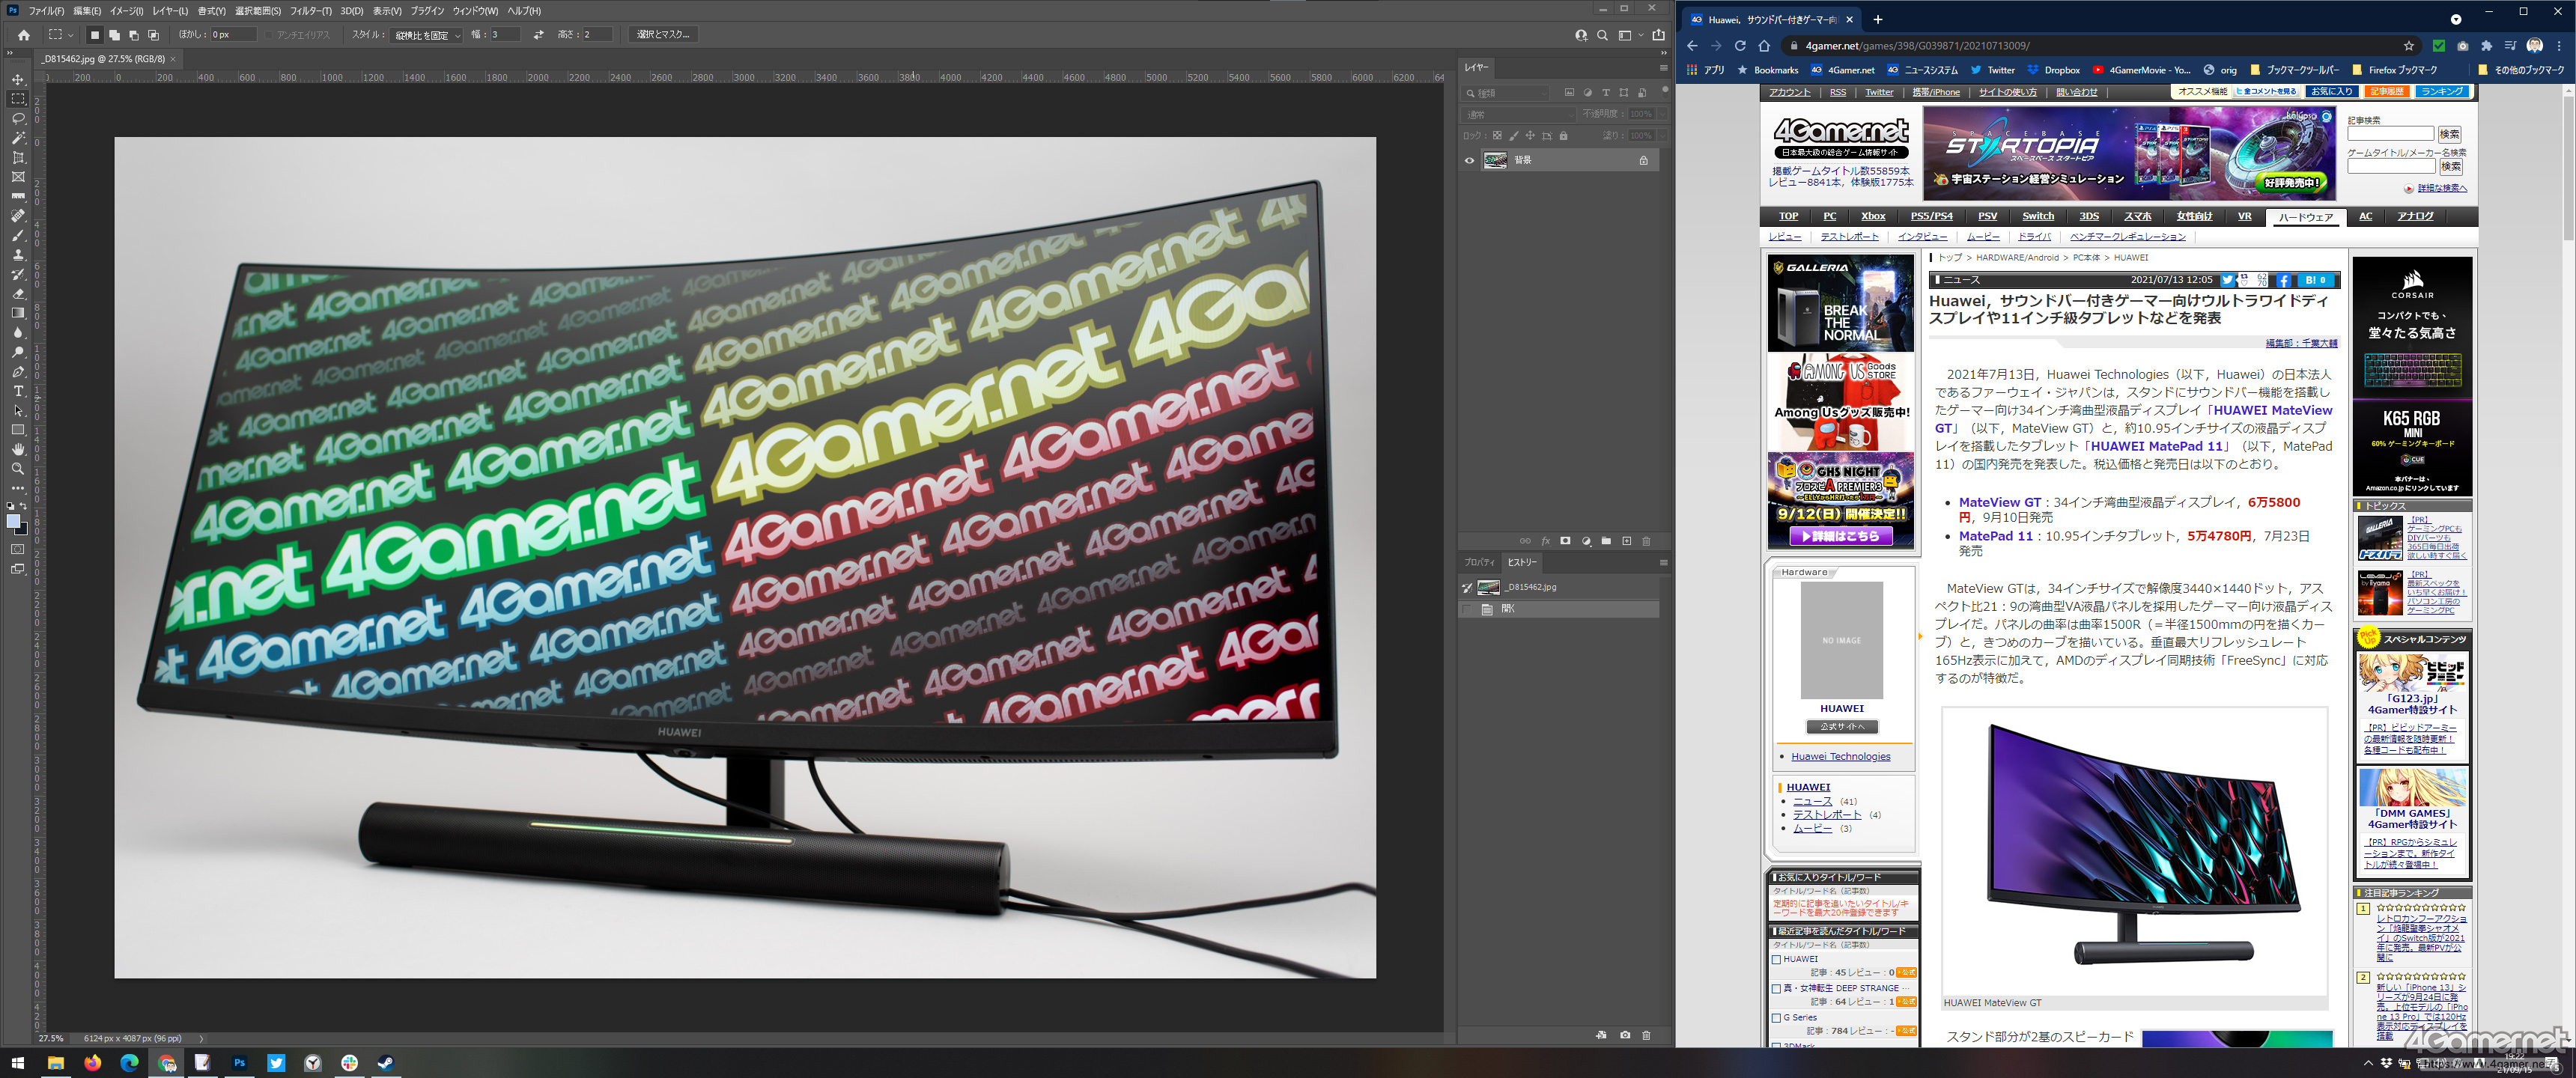Tick the HUAWEI checkbox in recently read titles

tap(1777, 959)
